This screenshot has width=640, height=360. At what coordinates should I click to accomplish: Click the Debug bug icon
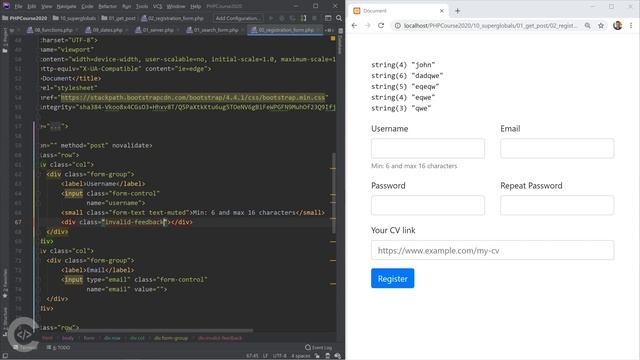[282, 18]
